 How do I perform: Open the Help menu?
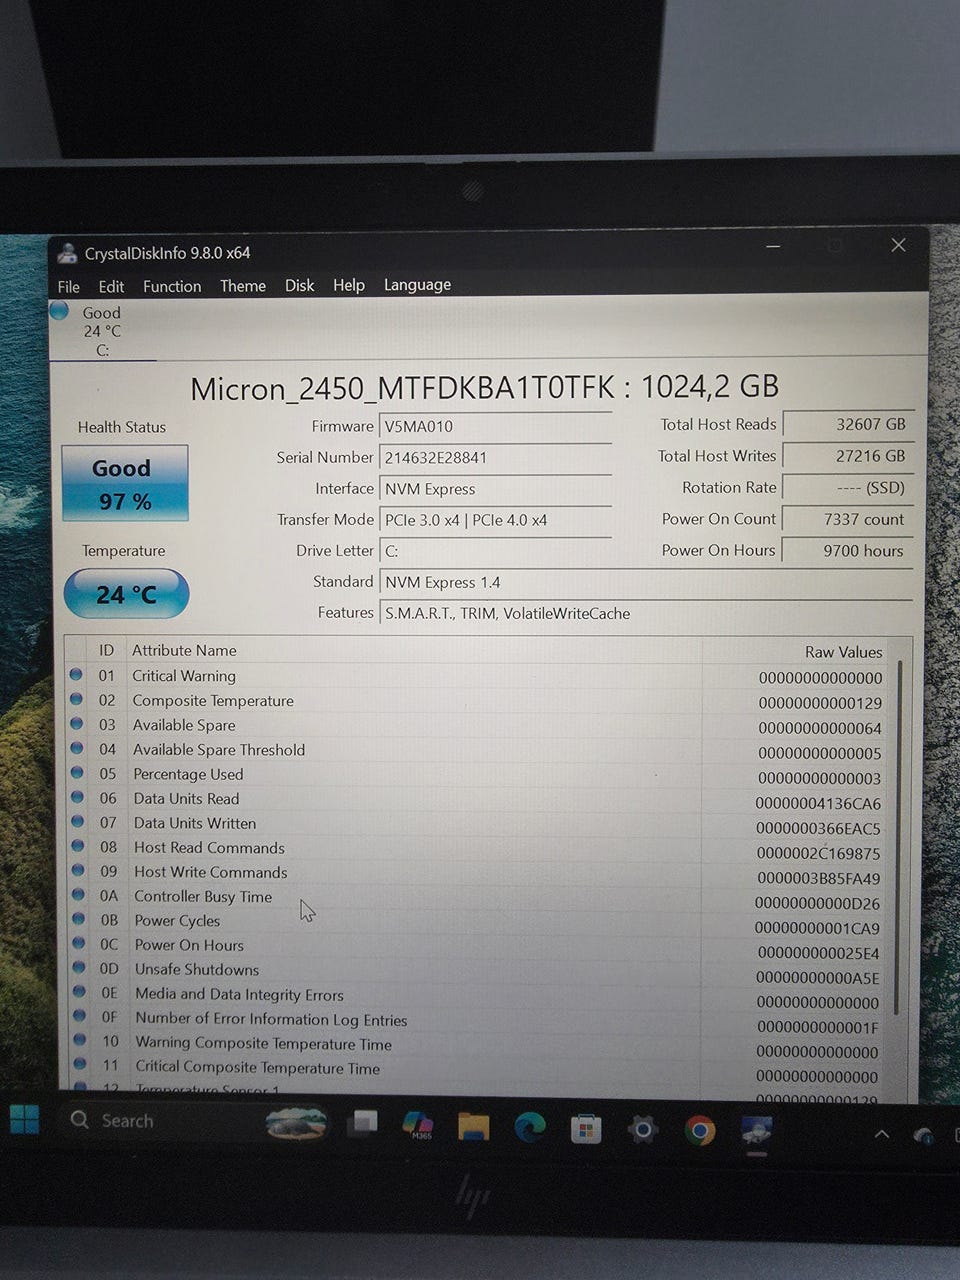[x=349, y=285]
